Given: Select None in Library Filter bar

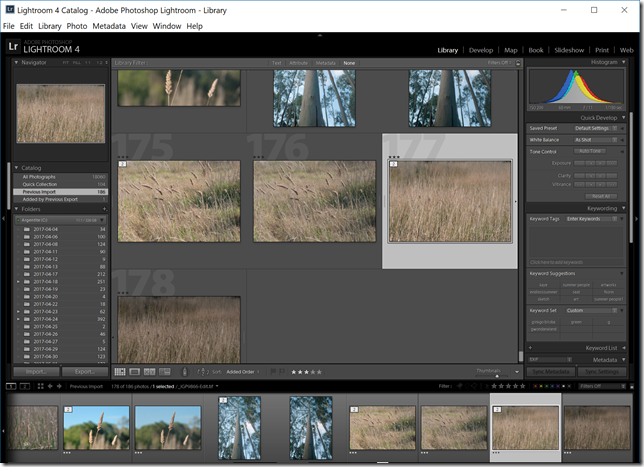Looking at the screenshot, I should point(349,63).
